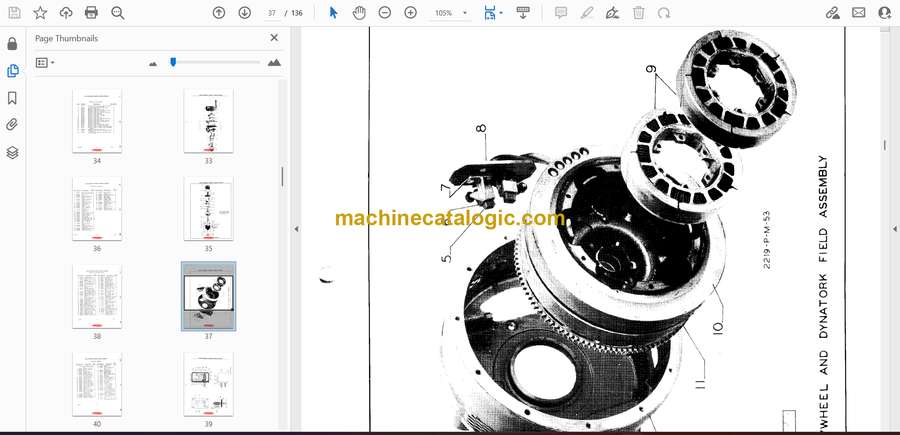
Task: Open the find text magnifier
Action: click(118, 13)
